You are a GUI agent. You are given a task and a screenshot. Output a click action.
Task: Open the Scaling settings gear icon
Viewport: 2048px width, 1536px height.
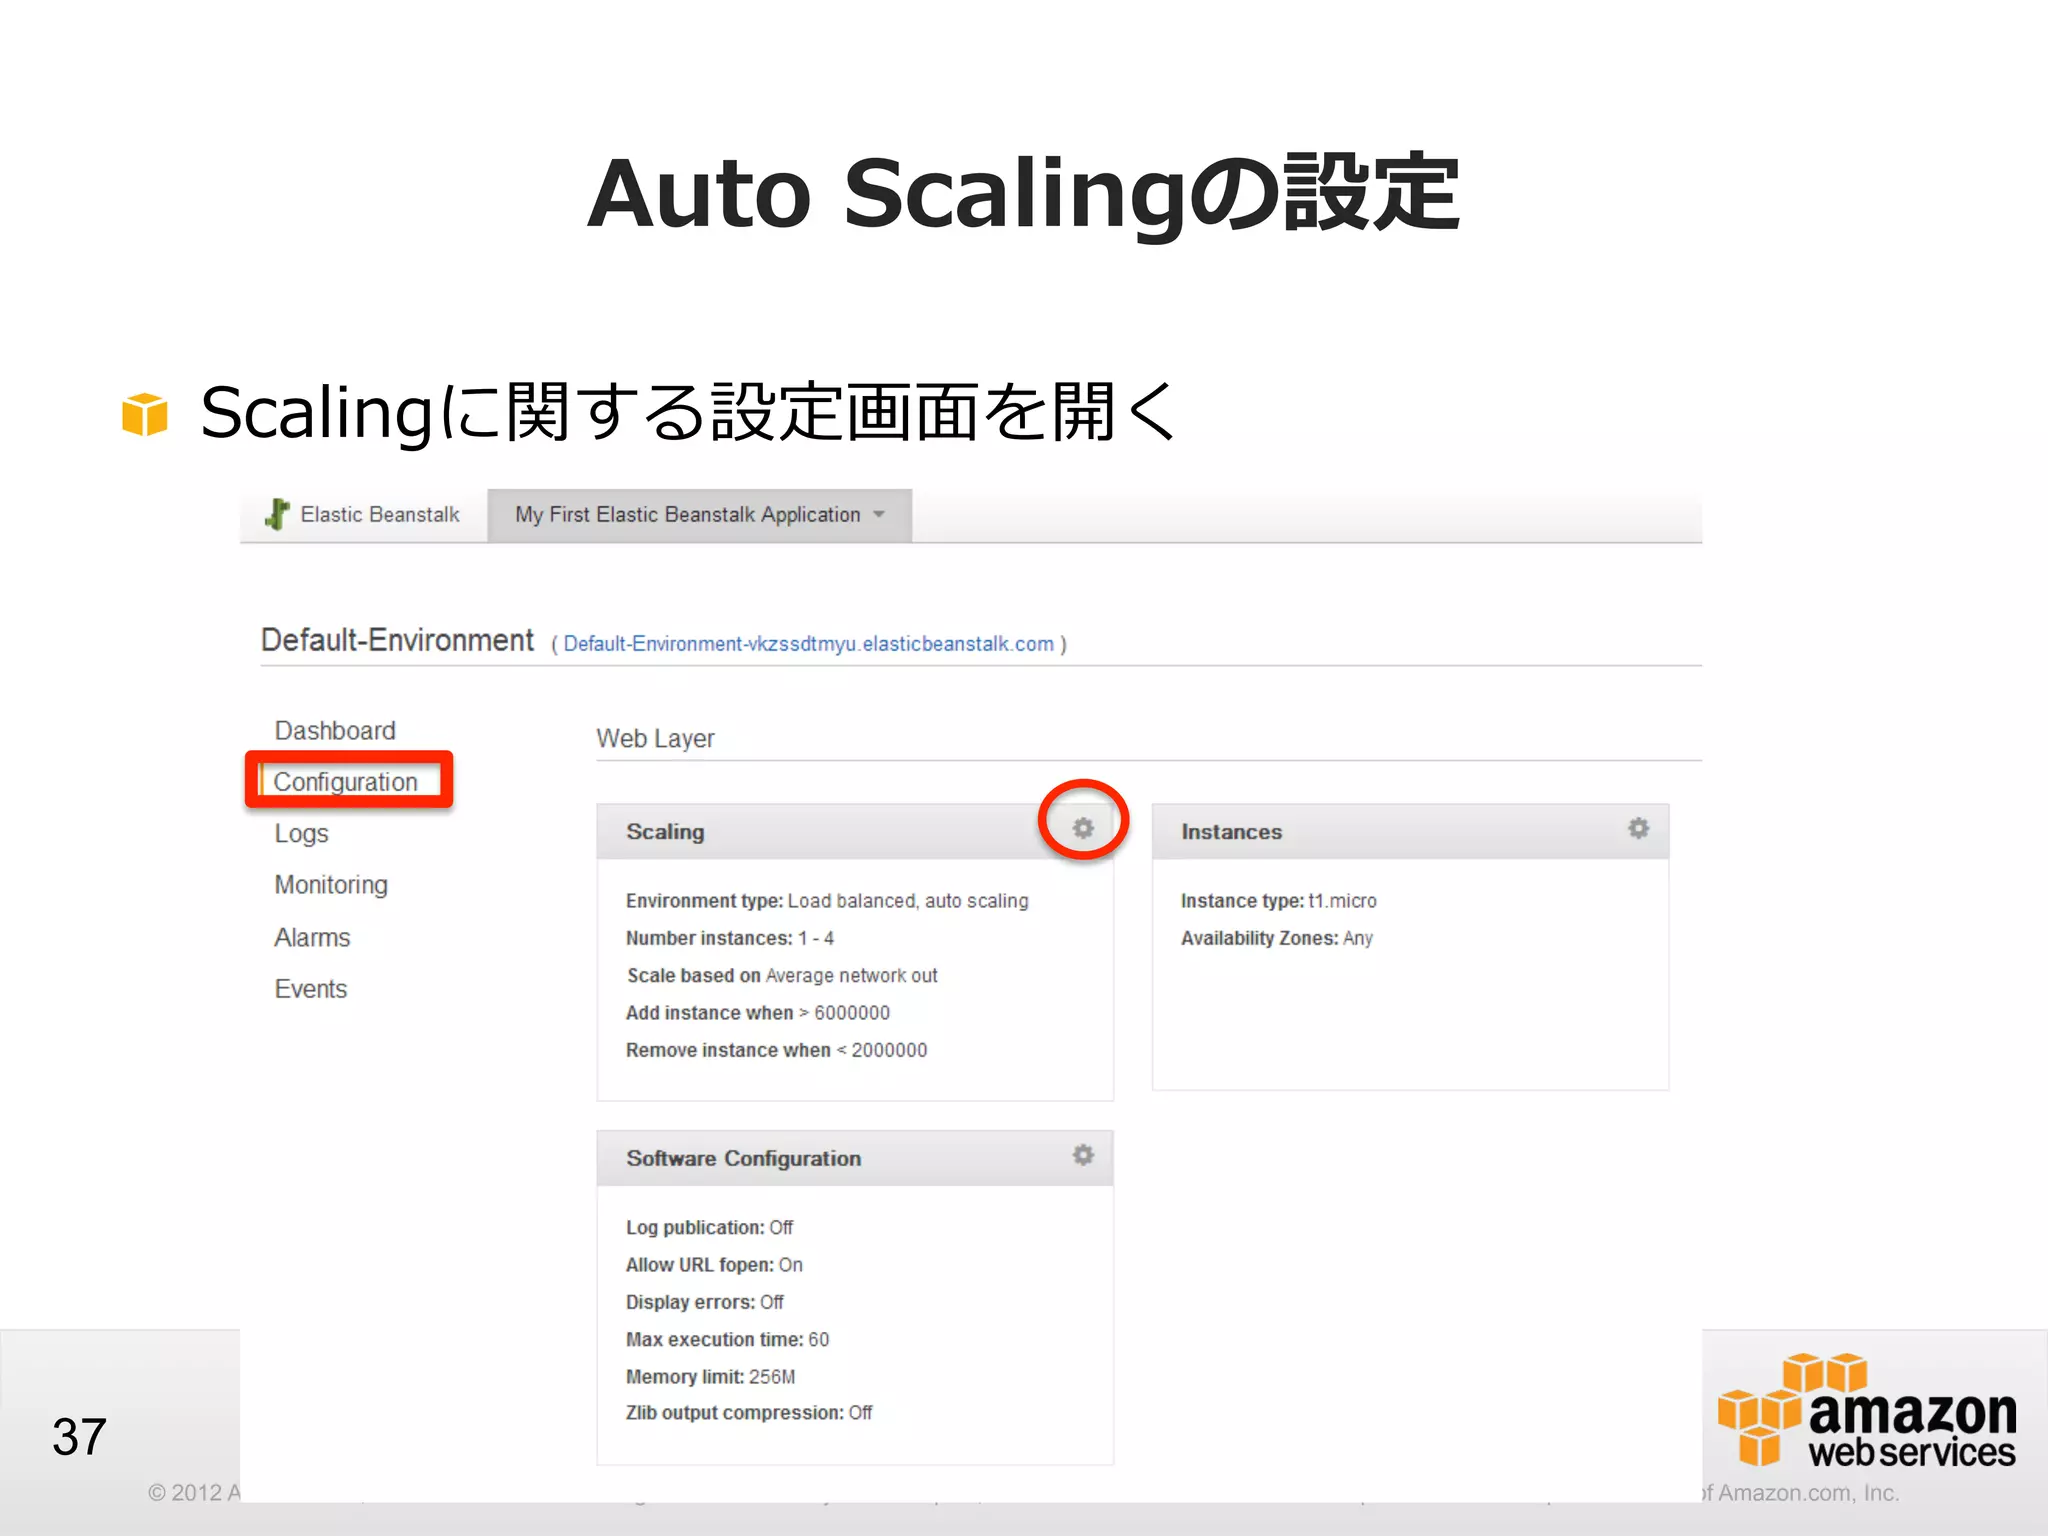point(1083,828)
